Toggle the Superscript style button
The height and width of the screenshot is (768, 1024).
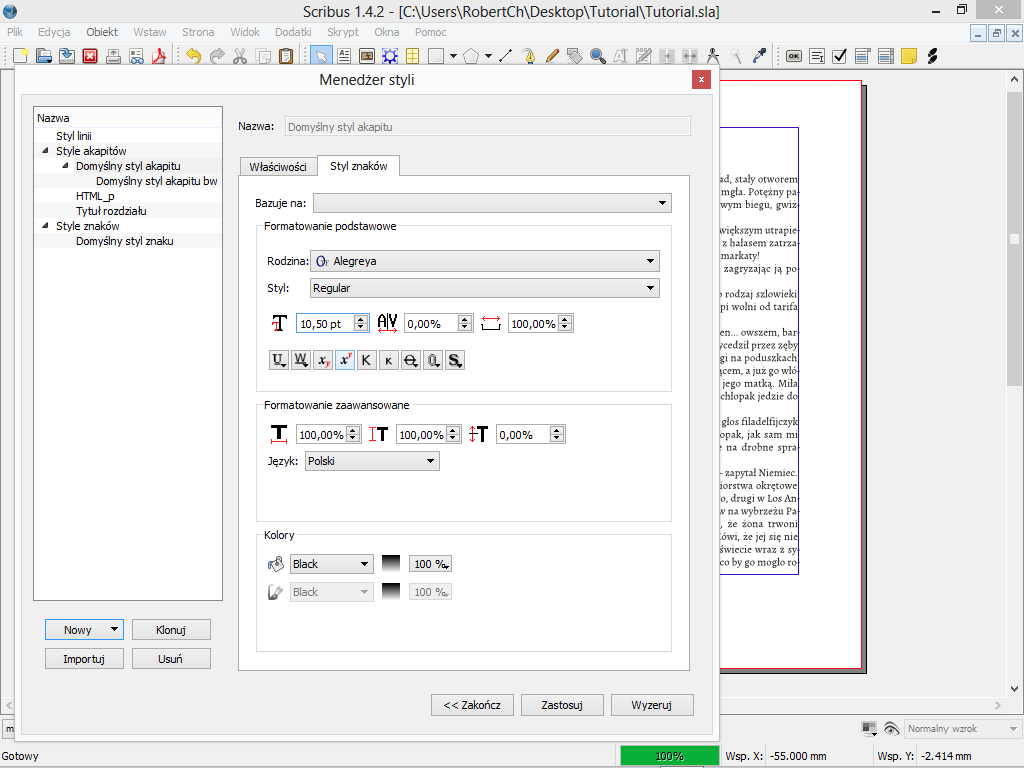(x=345, y=360)
